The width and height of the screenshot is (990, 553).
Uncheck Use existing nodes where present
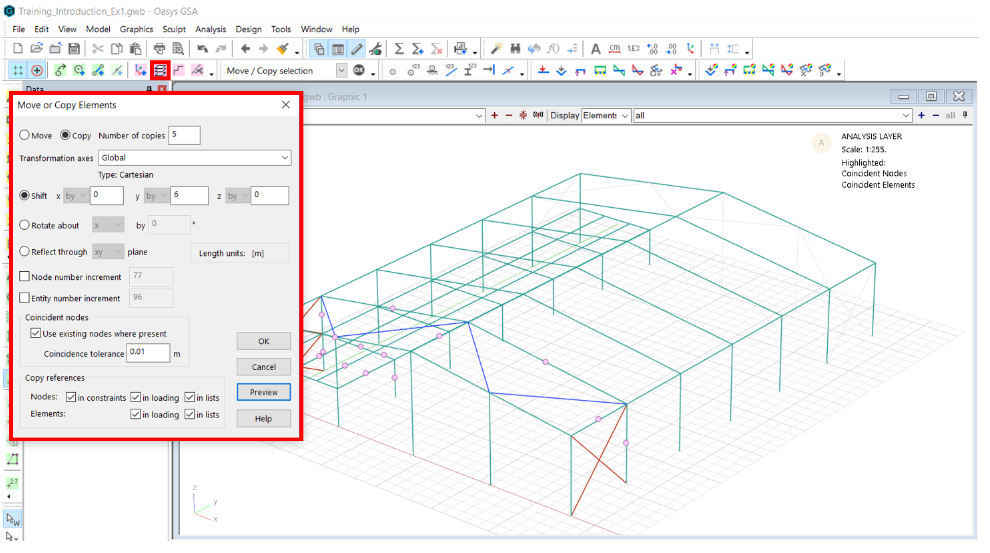[x=35, y=333]
